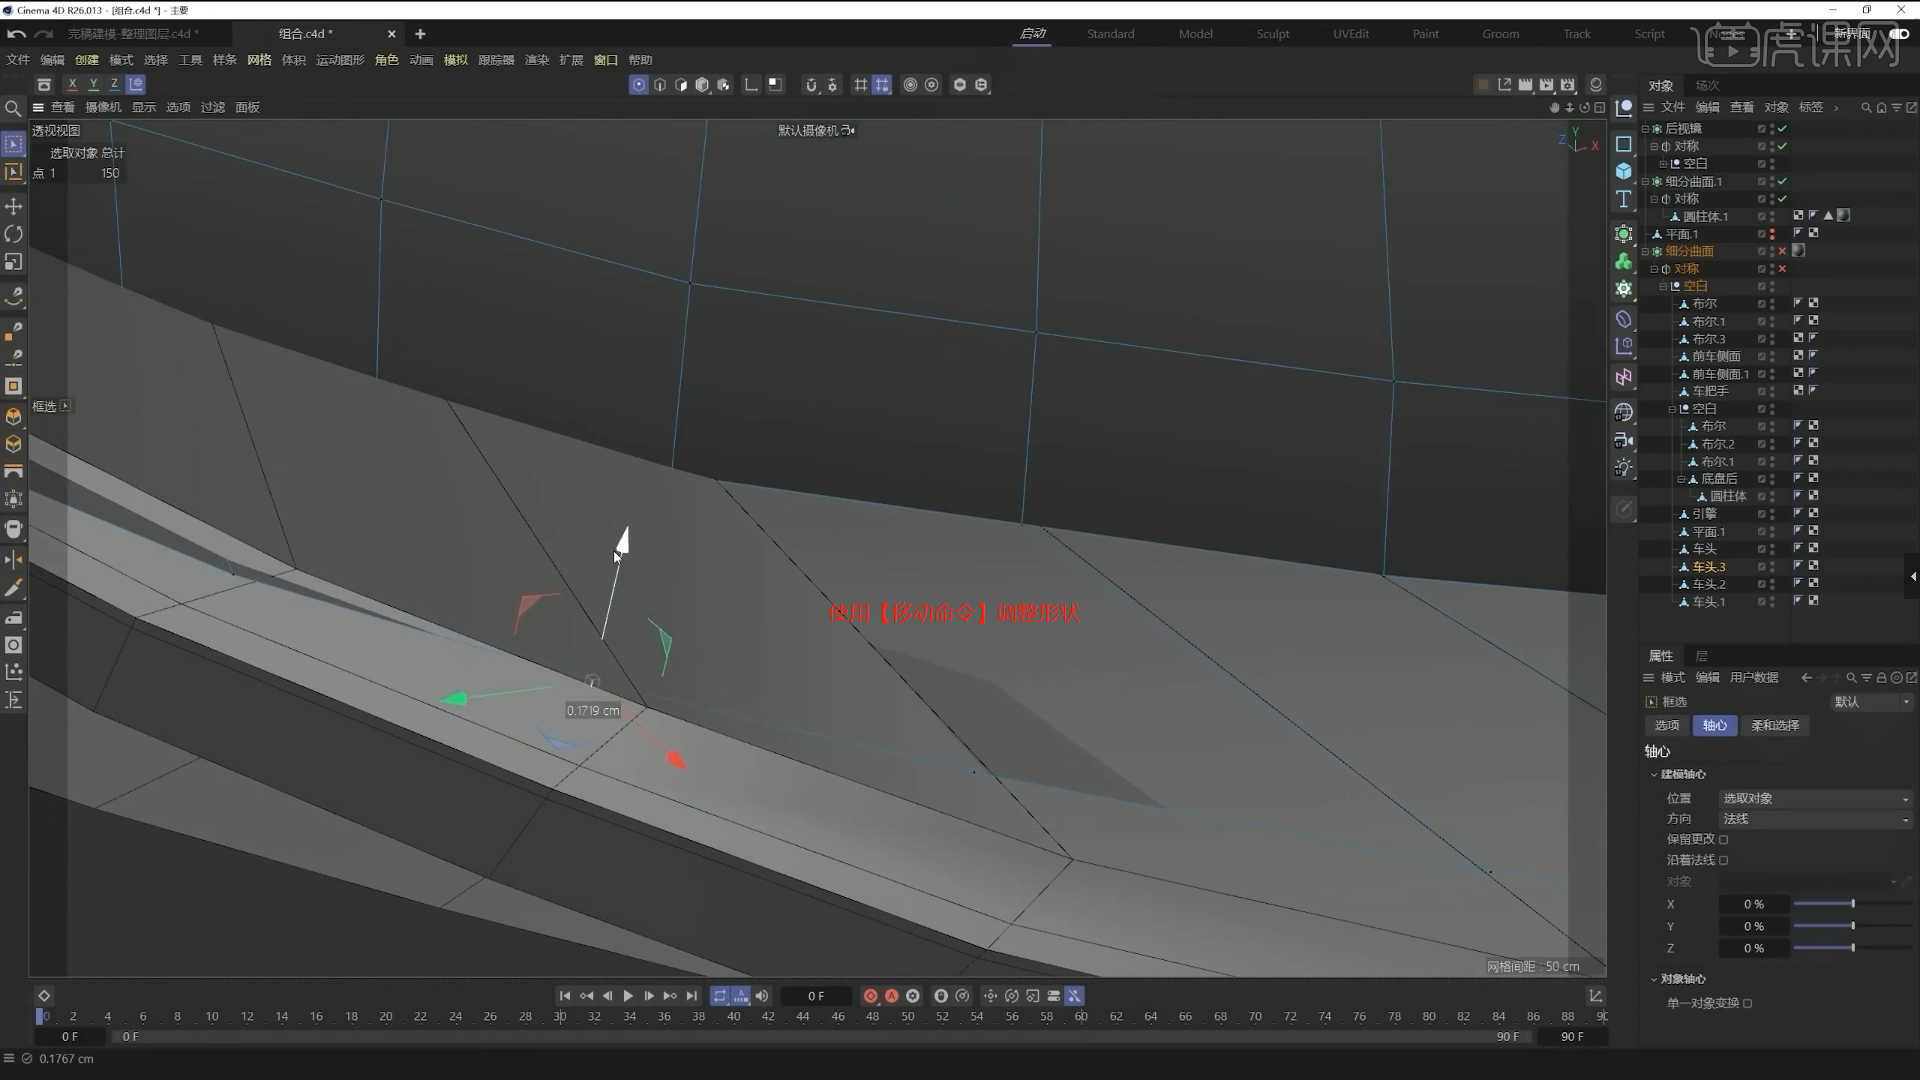The height and width of the screenshot is (1080, 1920).
Task: Open viewport 摄像机 menu
Action: point(103,108)
